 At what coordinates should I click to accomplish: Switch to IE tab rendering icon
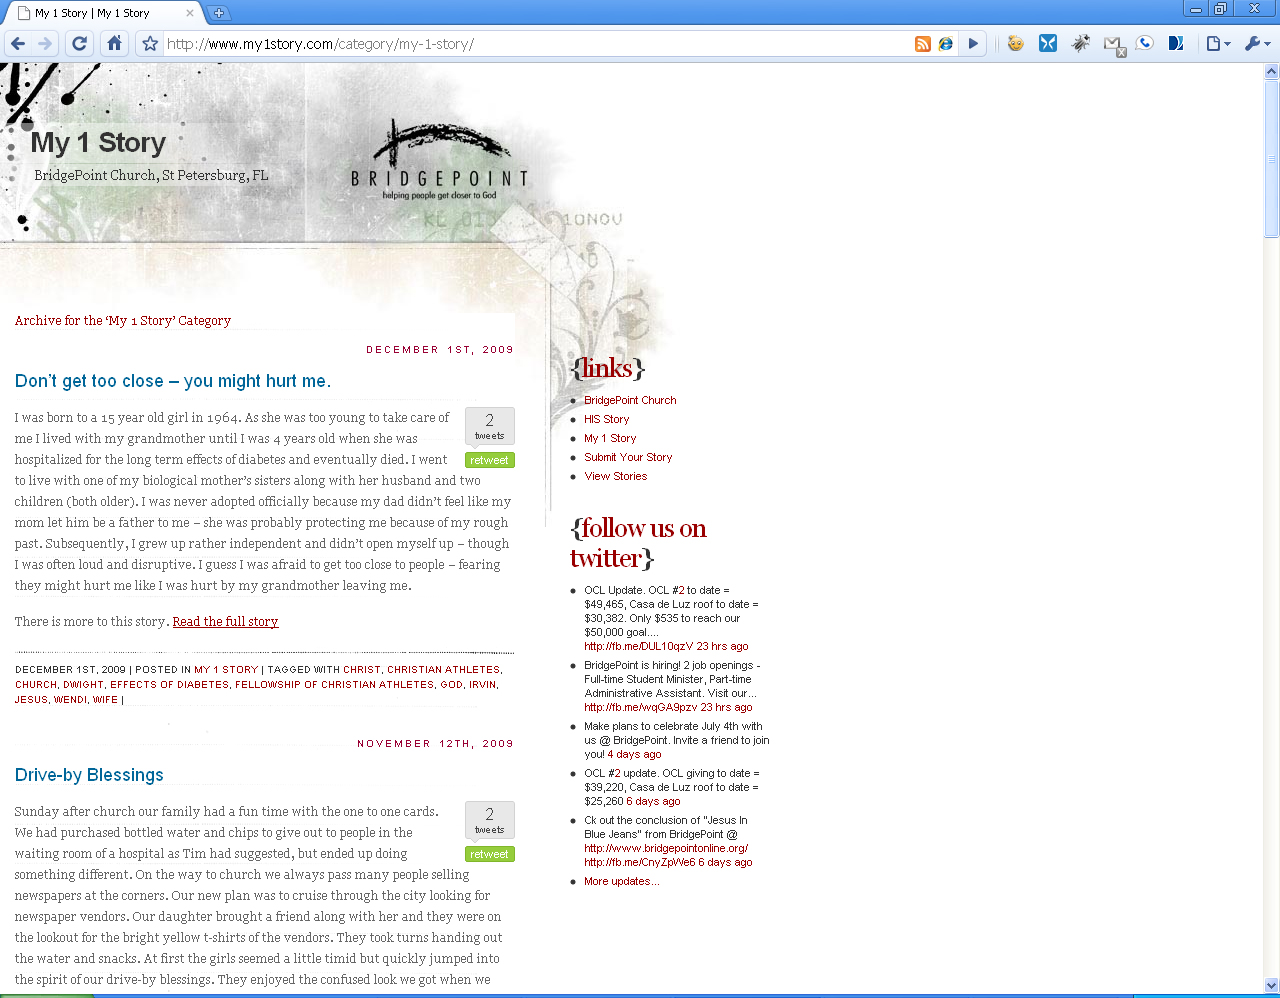945,44
